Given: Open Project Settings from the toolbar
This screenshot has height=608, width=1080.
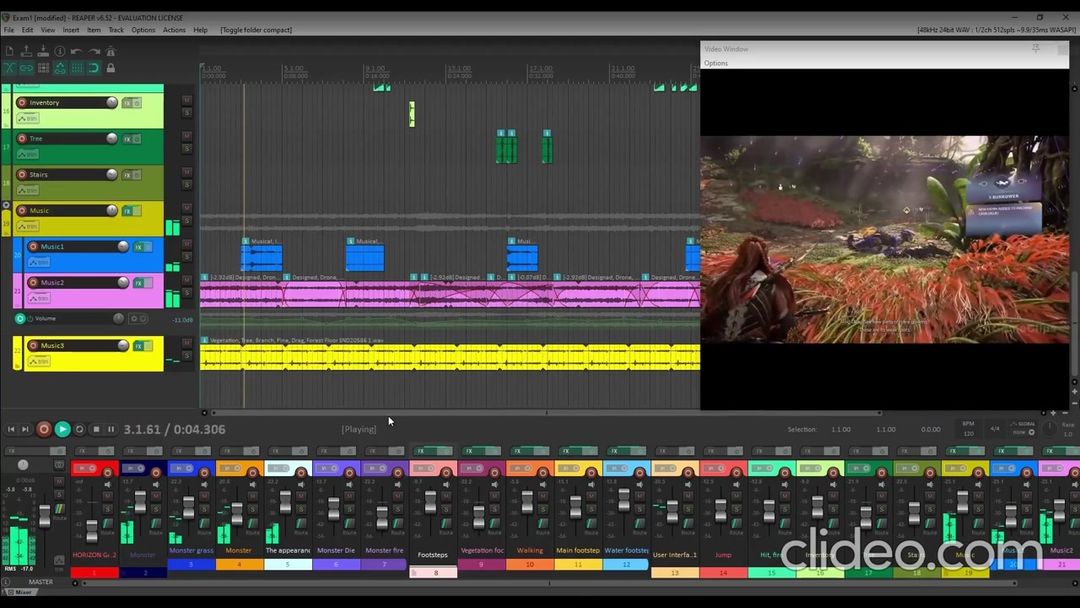Looking at the screenshot, I should (x=60, y=52).
